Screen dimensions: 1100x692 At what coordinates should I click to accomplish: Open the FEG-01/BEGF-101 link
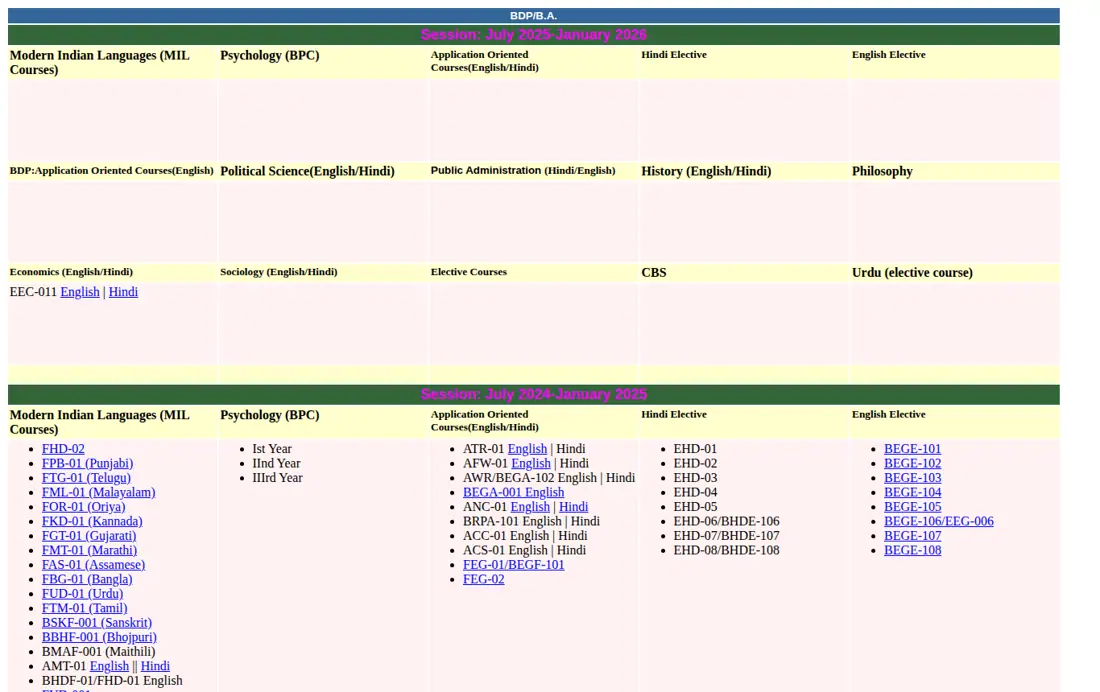click(514, 565)
